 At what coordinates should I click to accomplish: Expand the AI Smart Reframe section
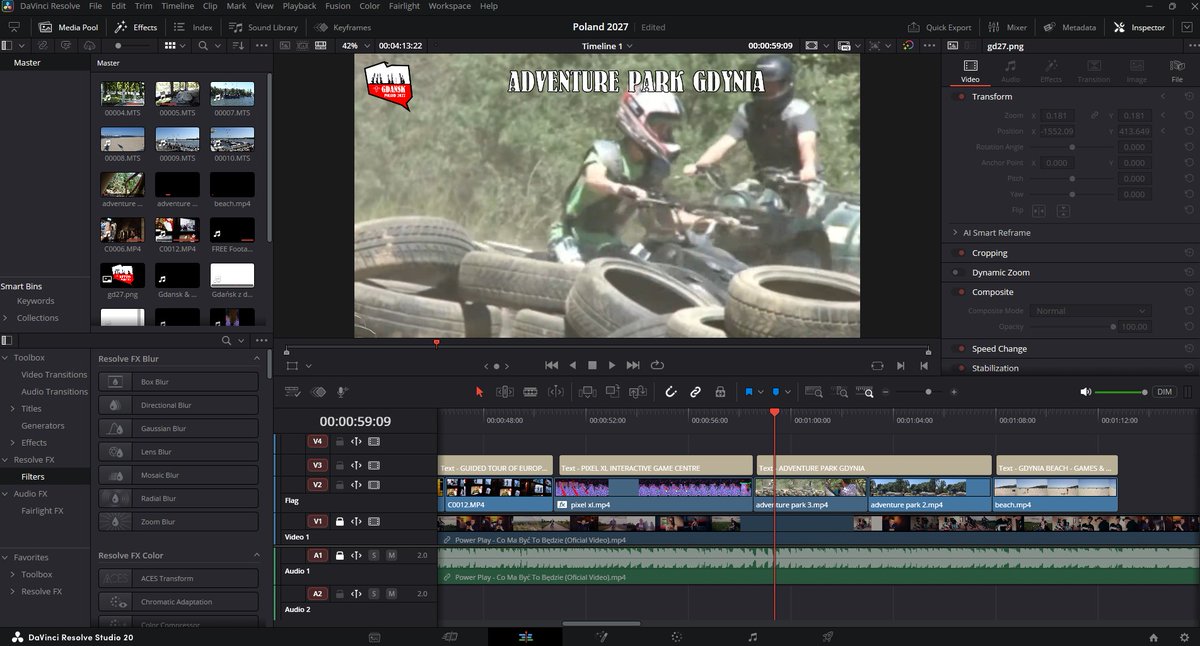click(x=955, y=232)
